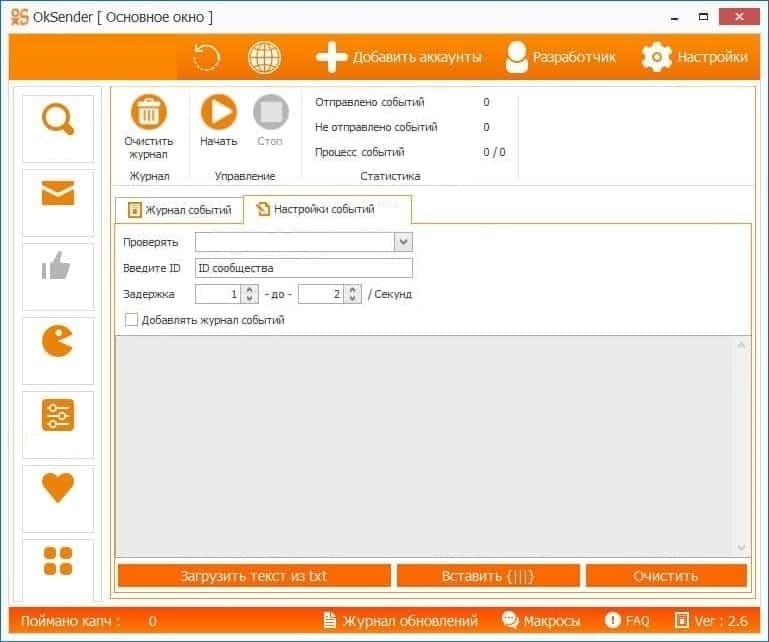
Task: Click Отправлено событий statistic label
Action: click(370, 102)
